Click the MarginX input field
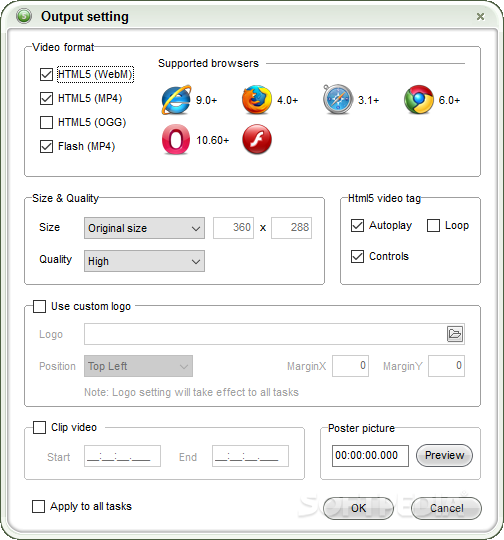 (x=351, y=366)
